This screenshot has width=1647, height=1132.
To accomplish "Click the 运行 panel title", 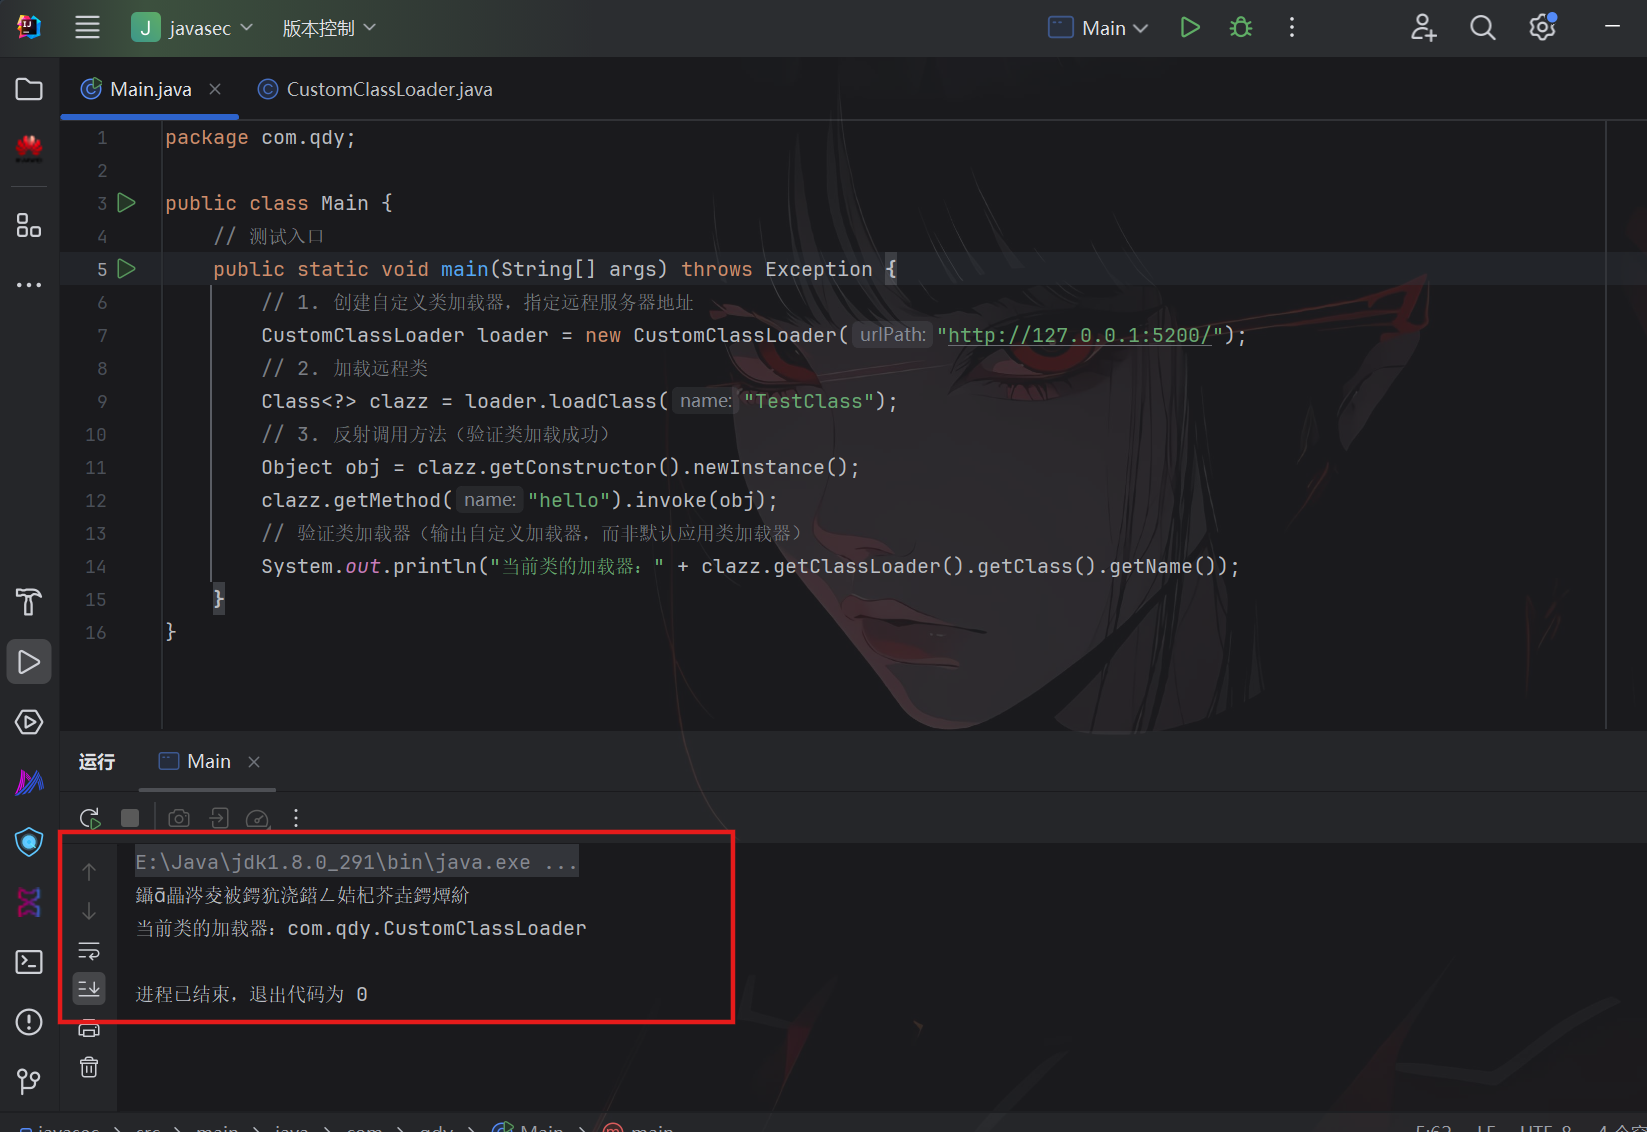I will coord(97,762).
